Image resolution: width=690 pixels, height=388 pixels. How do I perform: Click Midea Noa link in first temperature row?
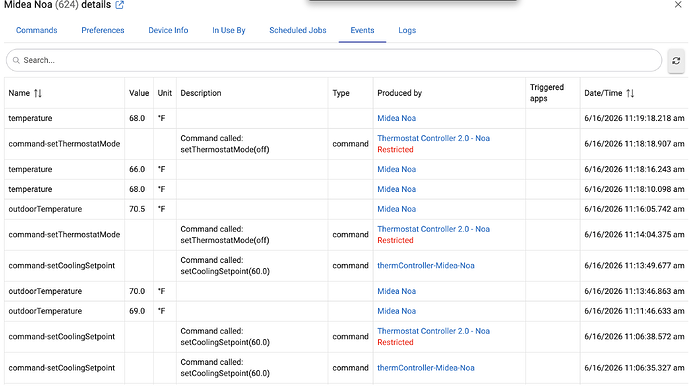click(396, 118)
